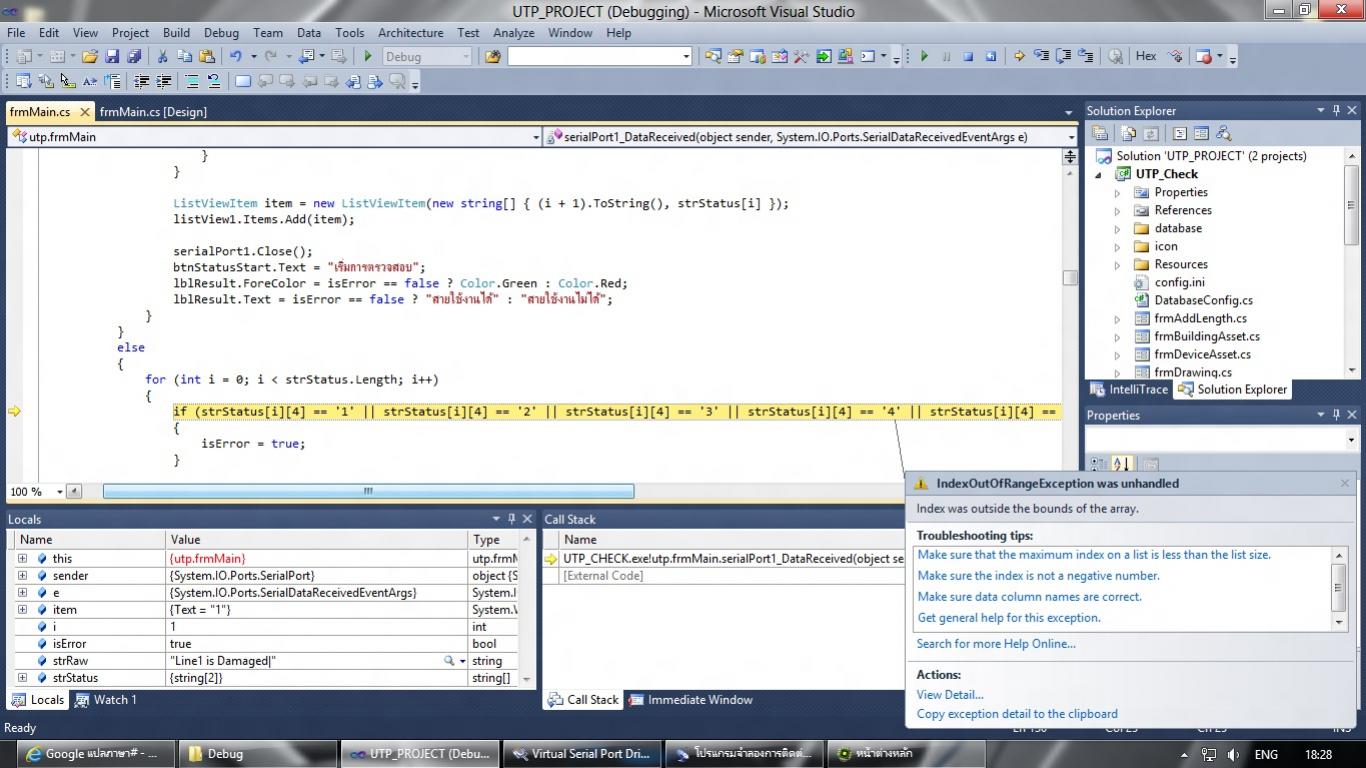The height and width of the screenshot is (768, 1366).
Task: Switch to the IntelliTrace tab
Action: [1129, 390]
